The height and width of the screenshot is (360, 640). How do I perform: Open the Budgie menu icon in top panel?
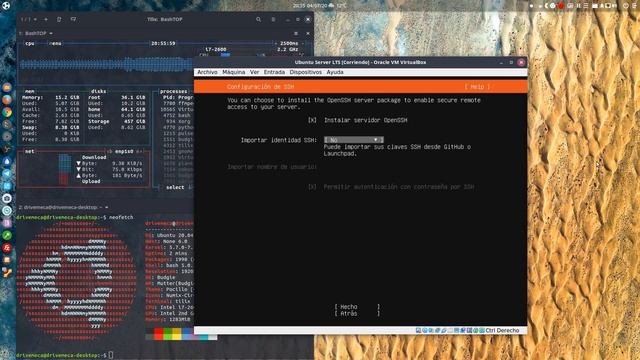tap(6, 6)
